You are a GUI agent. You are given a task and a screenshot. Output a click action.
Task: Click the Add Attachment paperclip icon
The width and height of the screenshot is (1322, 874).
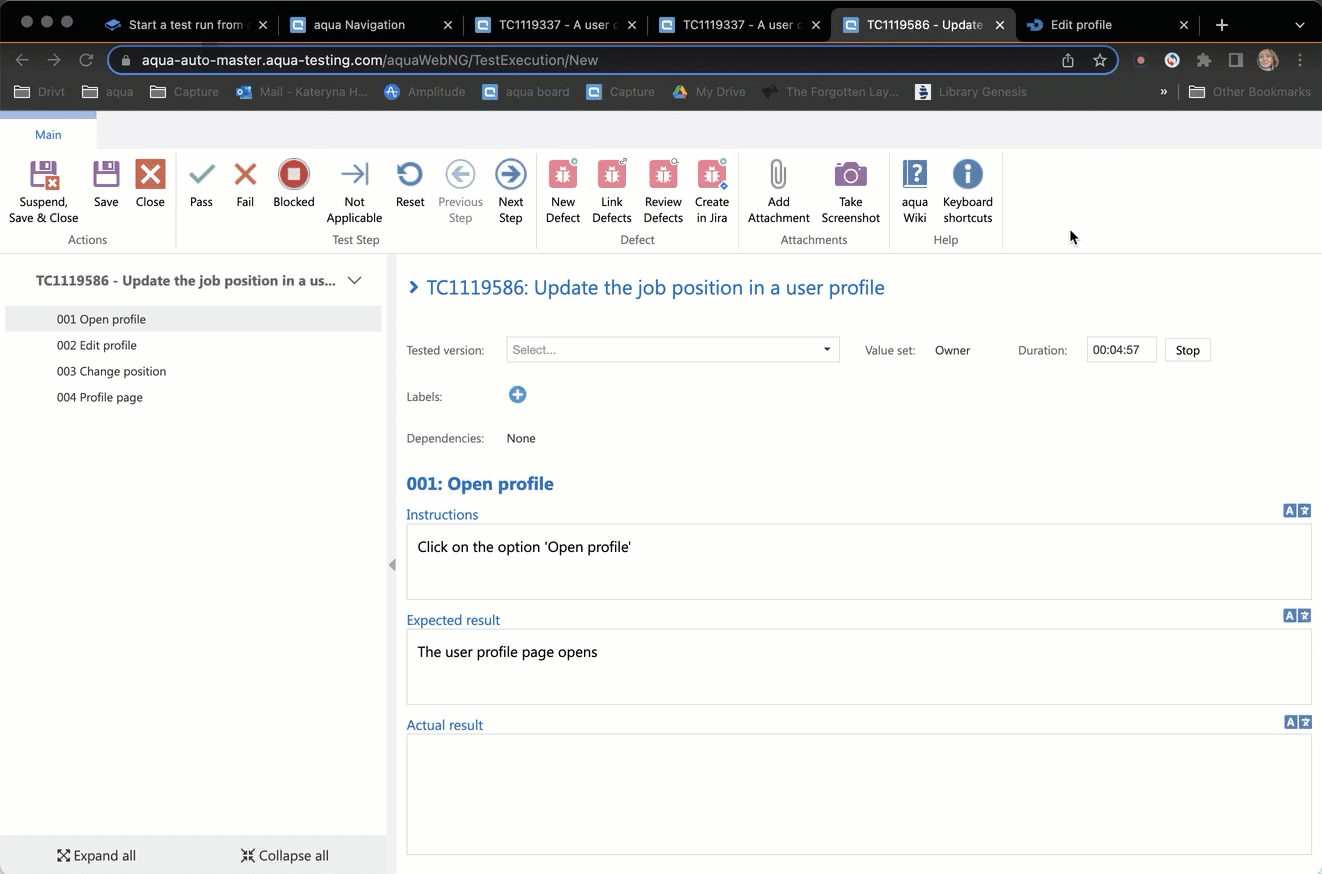point(778,176)
